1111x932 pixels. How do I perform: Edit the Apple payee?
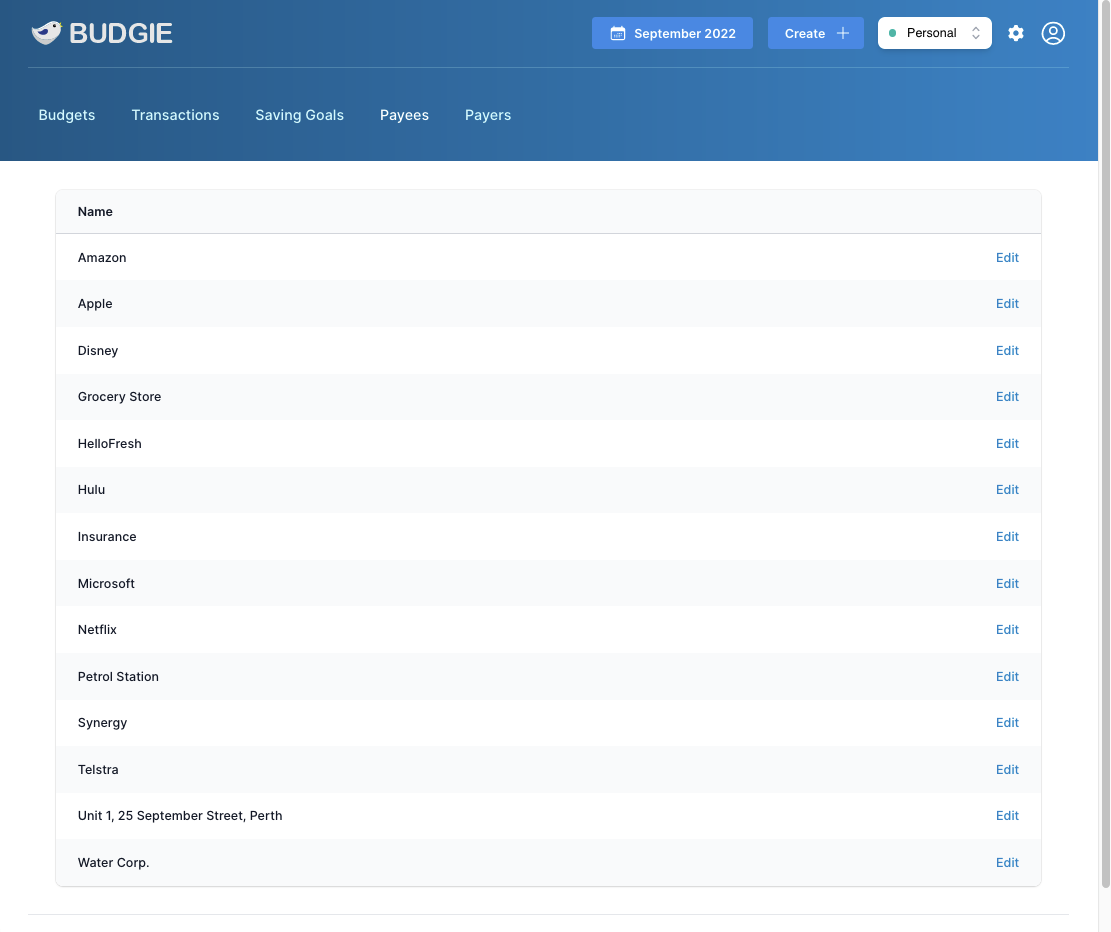(1007, 303)
